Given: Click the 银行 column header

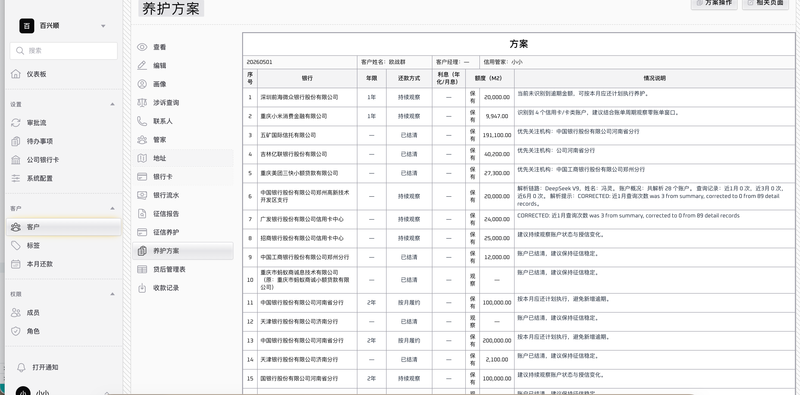Looking at the screenshot, I should pyautogui.click(x=307, y=78).
